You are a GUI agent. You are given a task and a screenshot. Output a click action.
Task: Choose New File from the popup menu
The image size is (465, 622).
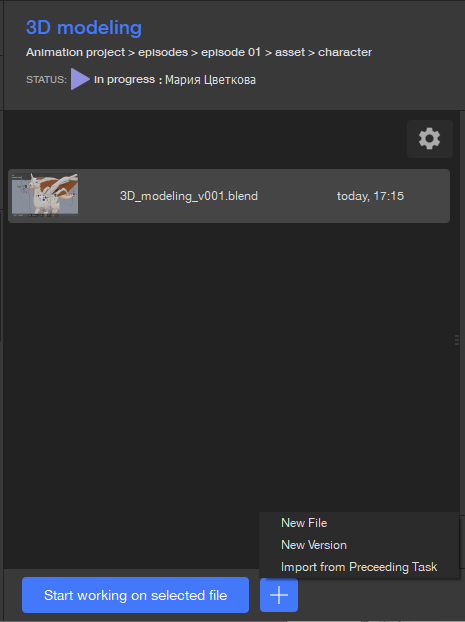point(304,523)
